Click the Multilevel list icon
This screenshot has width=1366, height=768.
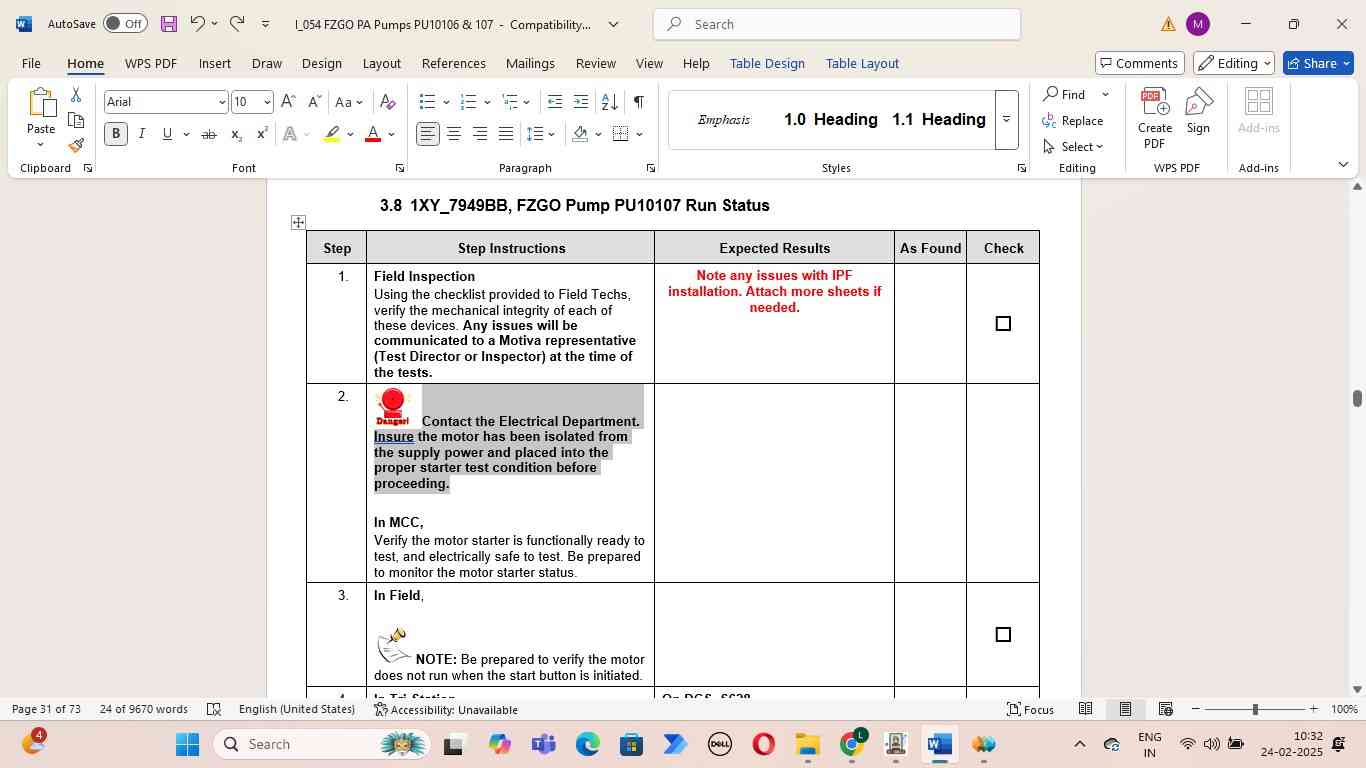tap(510, 102)
